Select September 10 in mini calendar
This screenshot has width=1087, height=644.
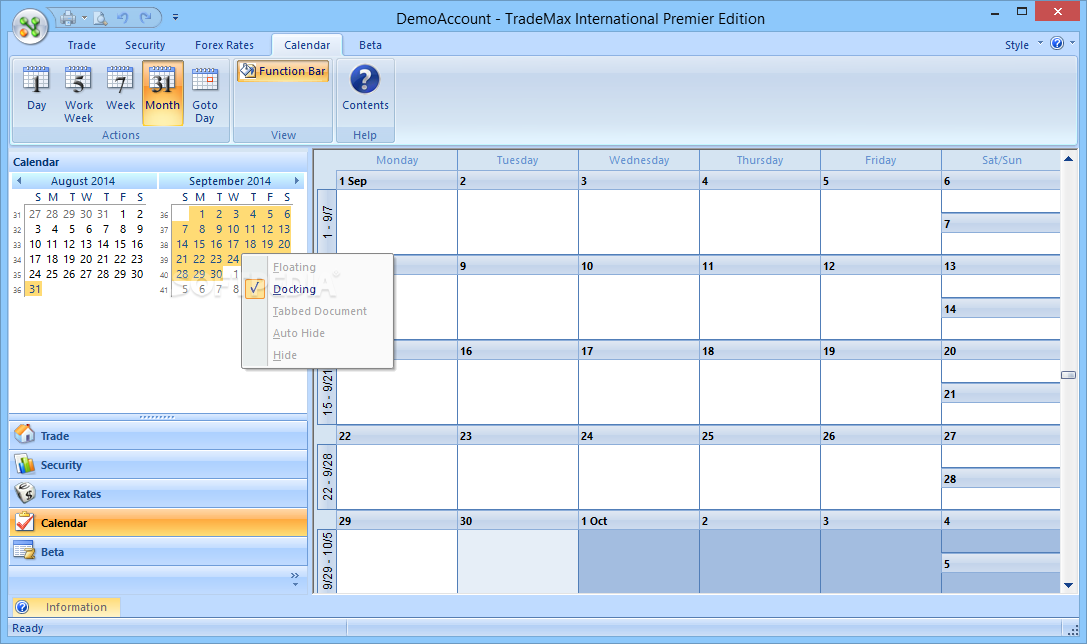tap(233, 229)
